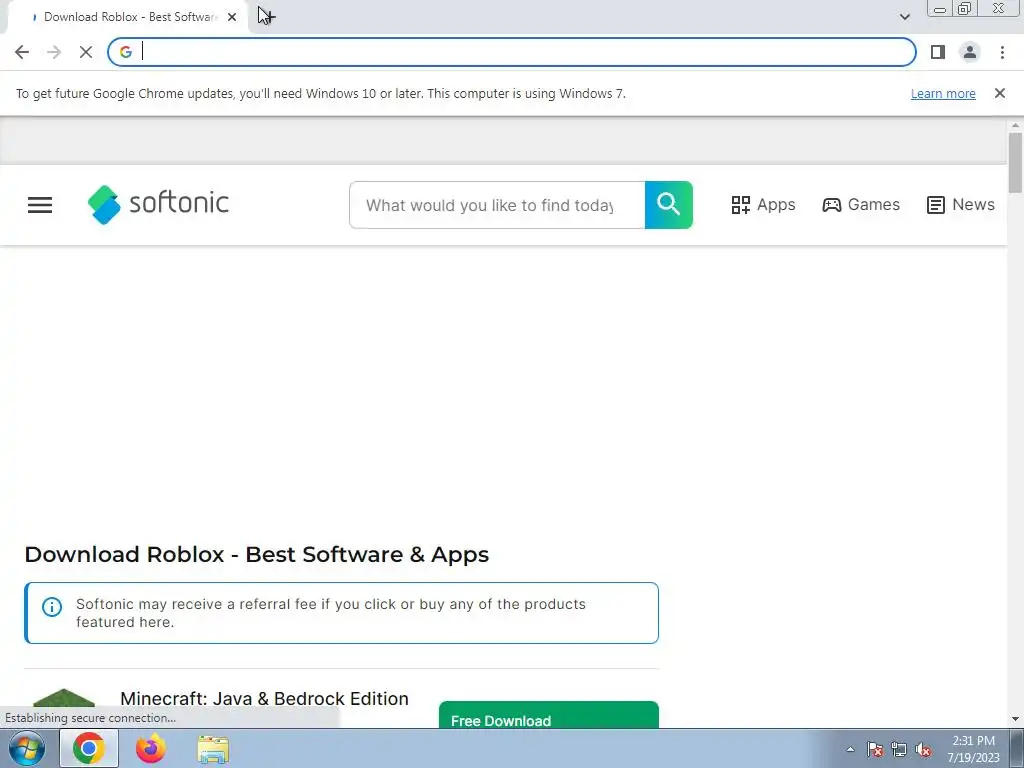Click the Action Center flag icon
This screenshot has height=768, width=1024.
point(875,749)
